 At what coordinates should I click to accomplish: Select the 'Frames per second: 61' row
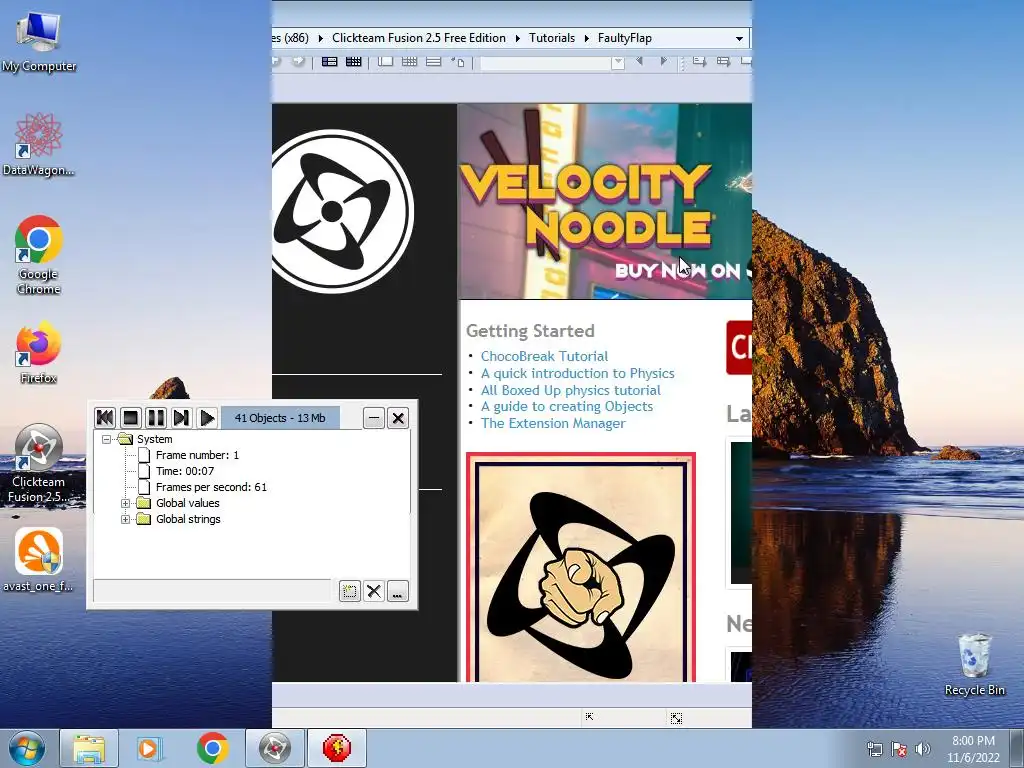point(211,487)
